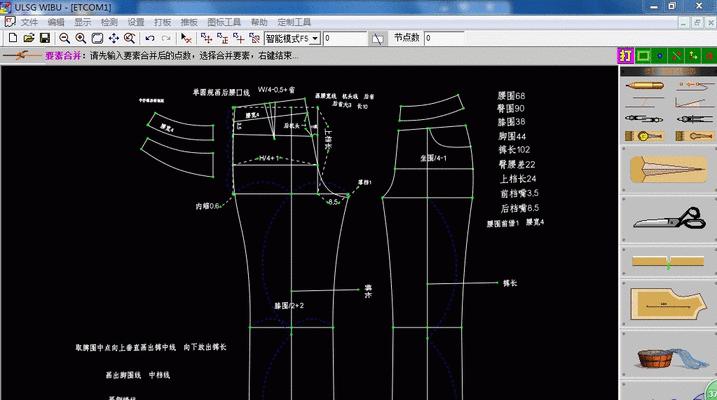Screen dimensions: 717x400
Task: Open the 设置 menu
Action: click(x=136, y=22)
